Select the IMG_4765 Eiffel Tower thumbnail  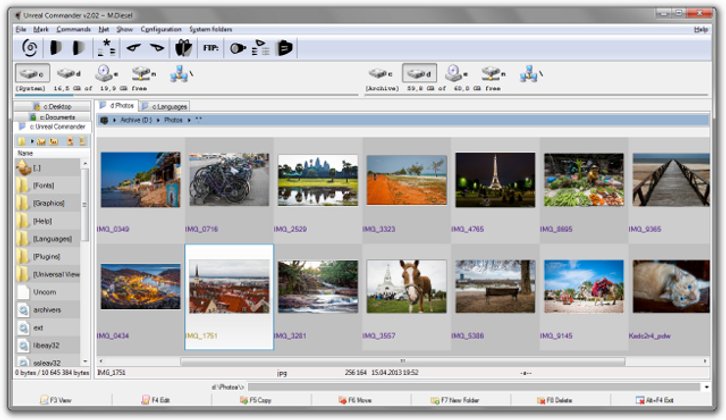pyautogui.click(x=495, y=180)
